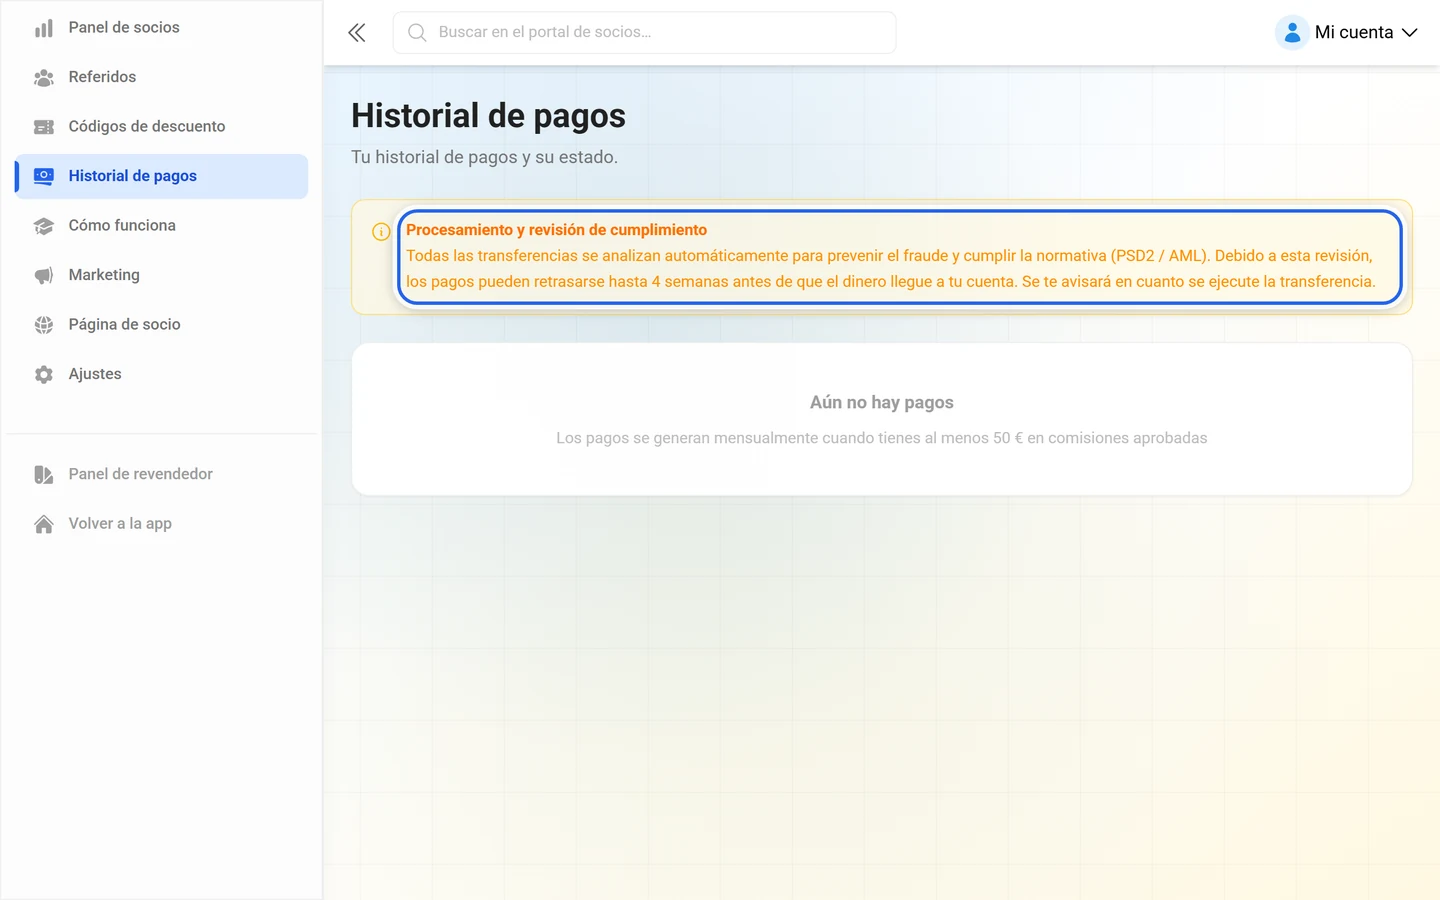1440x900 pixels.
Task: Open Códigos de descuento page
Action: click(x=161, y=127)
